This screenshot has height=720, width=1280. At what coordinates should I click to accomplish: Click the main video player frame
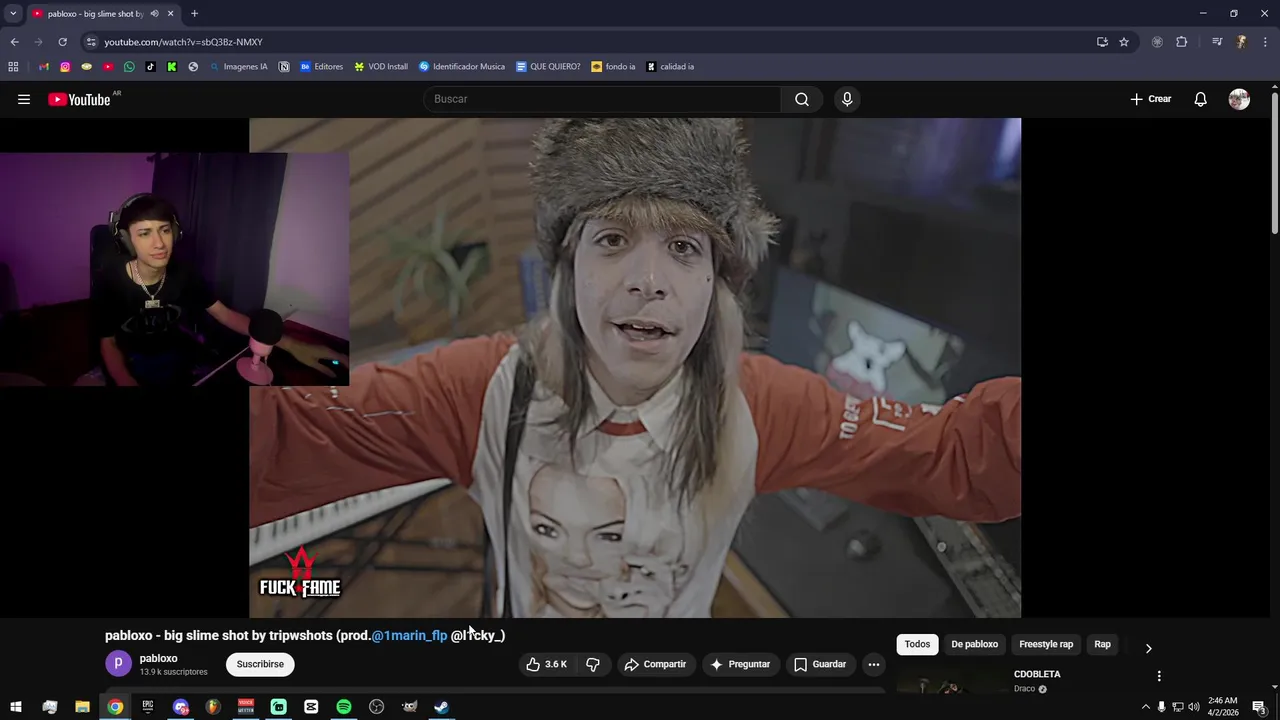coord(635,368)
